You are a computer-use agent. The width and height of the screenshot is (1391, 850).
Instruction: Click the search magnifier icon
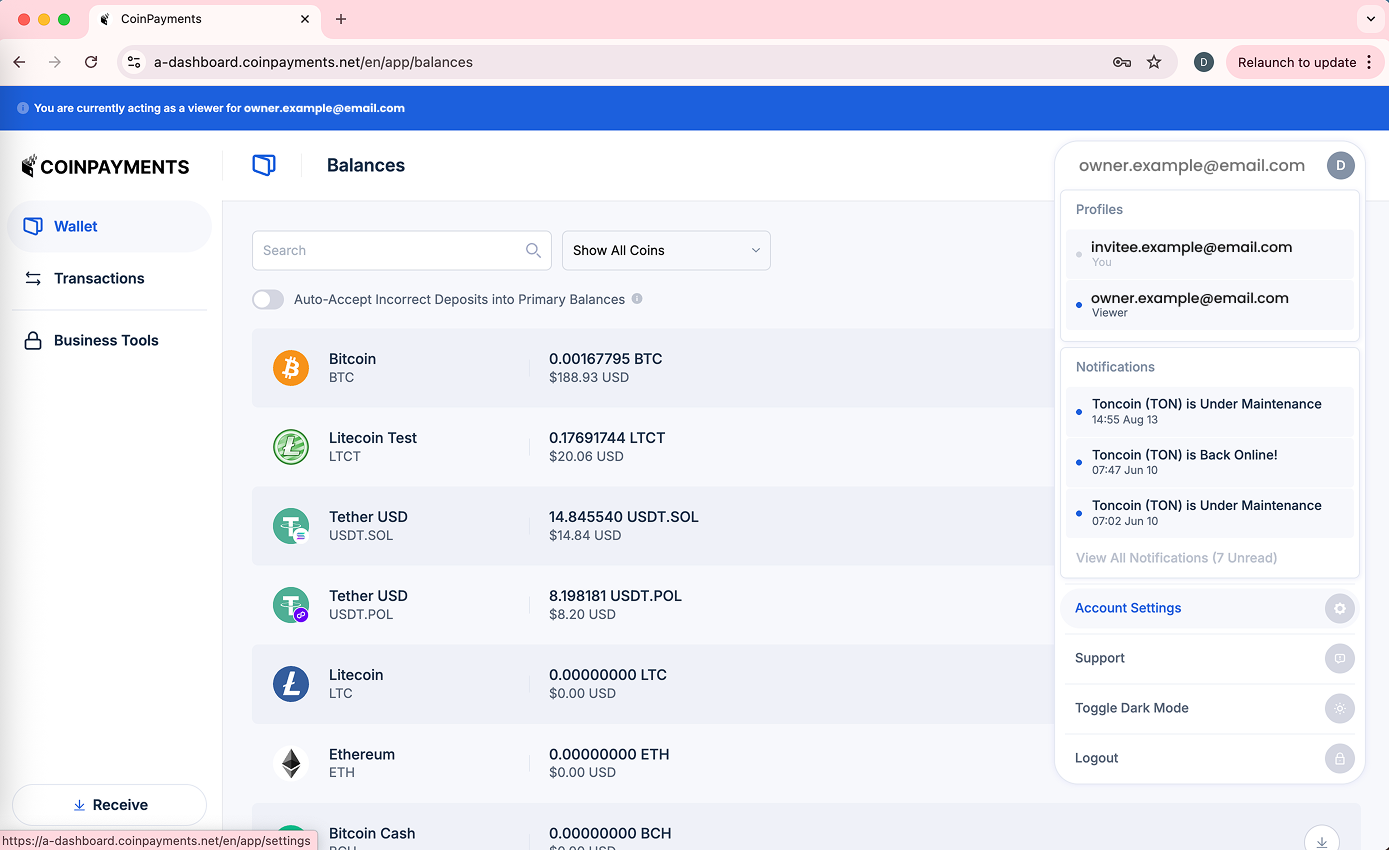click(534, 251)
